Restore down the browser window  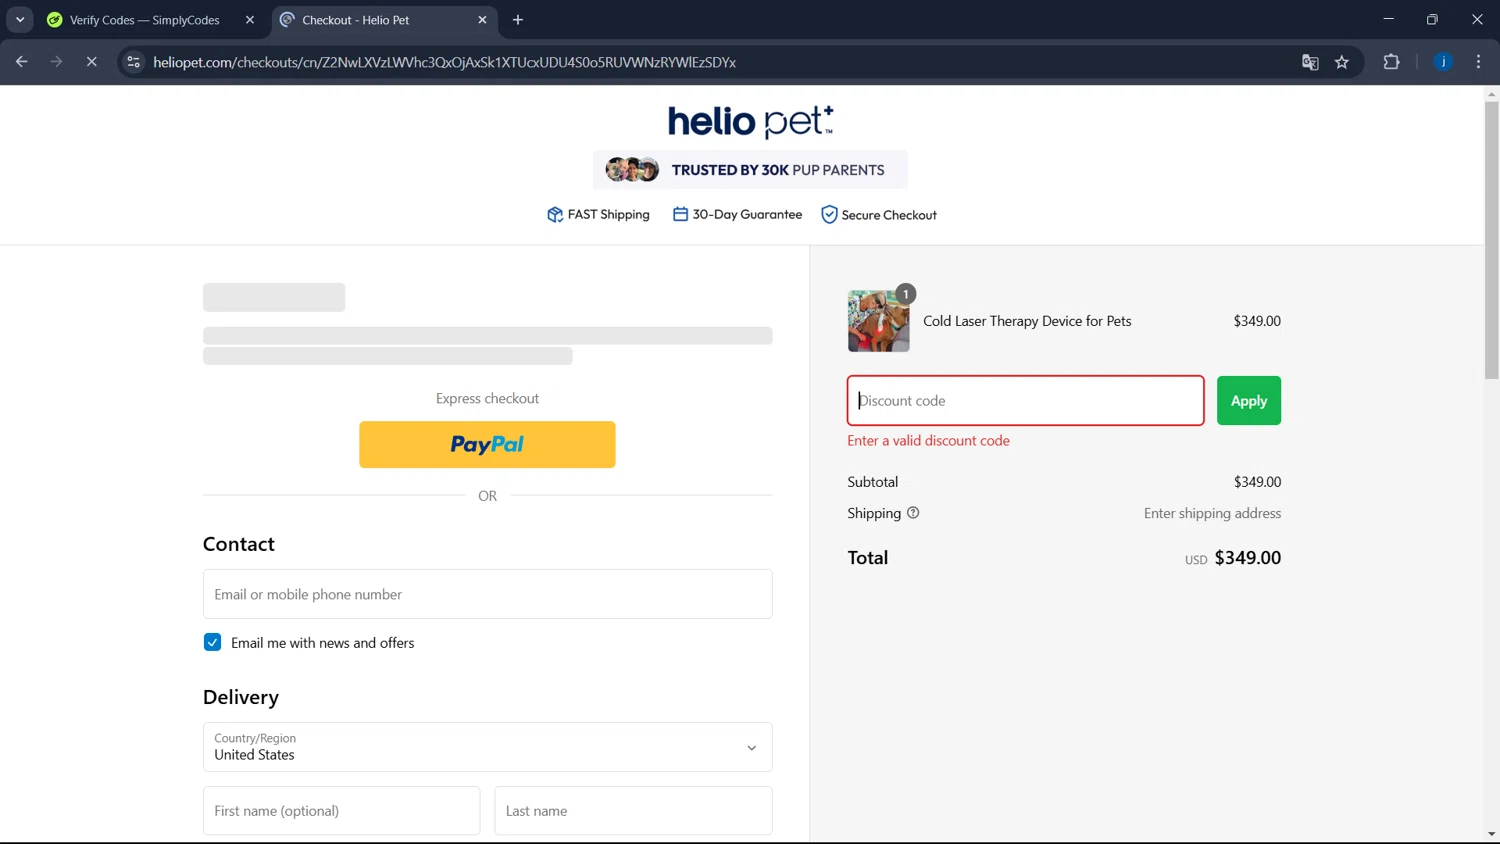pyautogui.click(x=1432, y=19)
